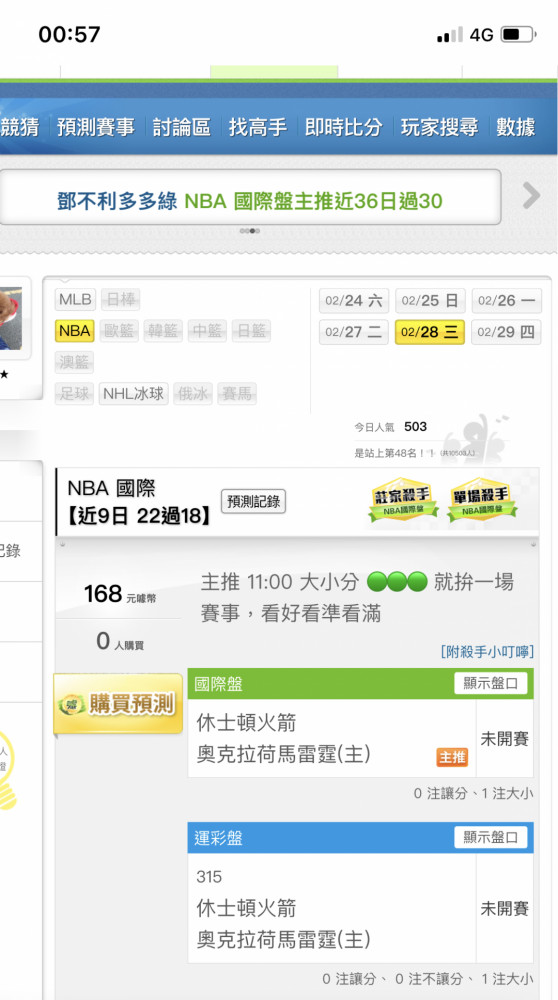Choose date 02/26 一
Image resolution: width=558 pixels, height=1000 pixels.
pos(506,300)
